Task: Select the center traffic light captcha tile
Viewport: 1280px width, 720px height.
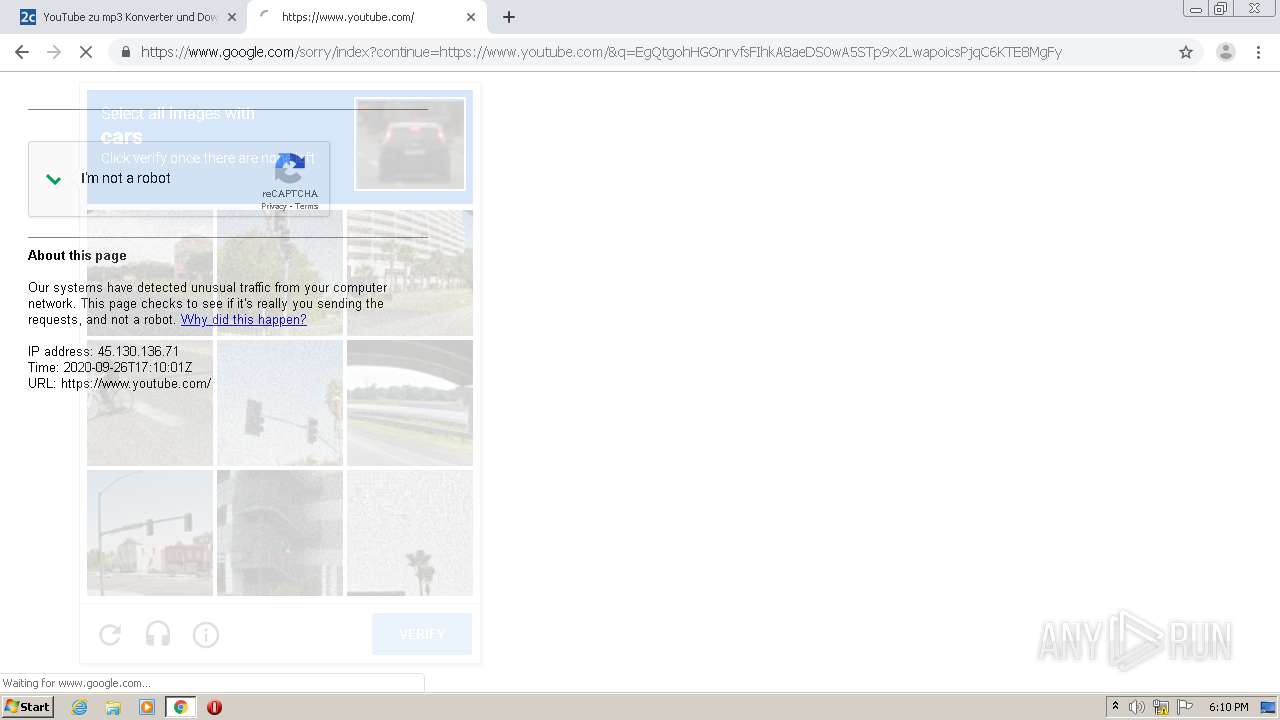Action: [280, 403]
